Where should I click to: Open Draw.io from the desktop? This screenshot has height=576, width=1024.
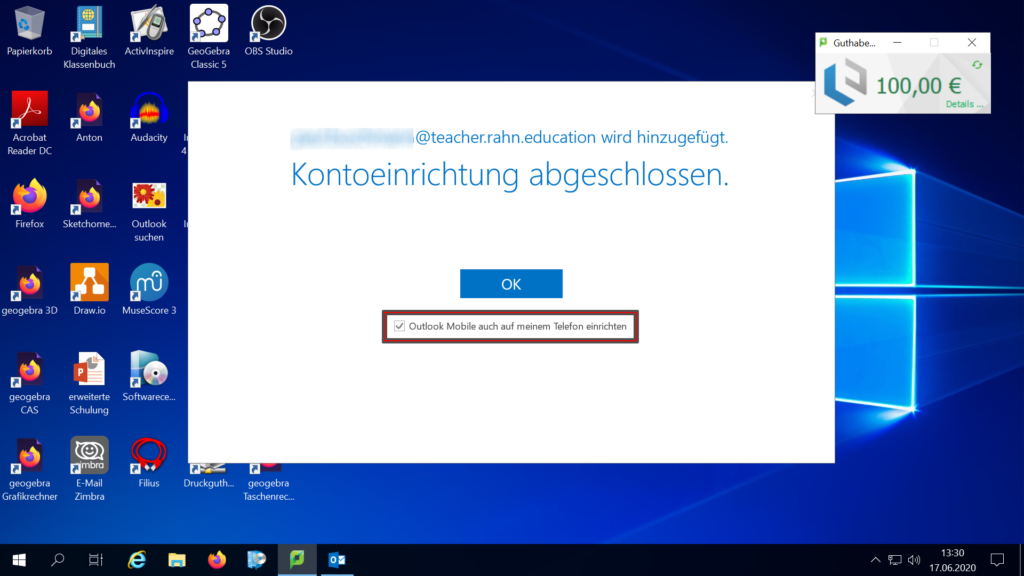click(x=89, y=289)
